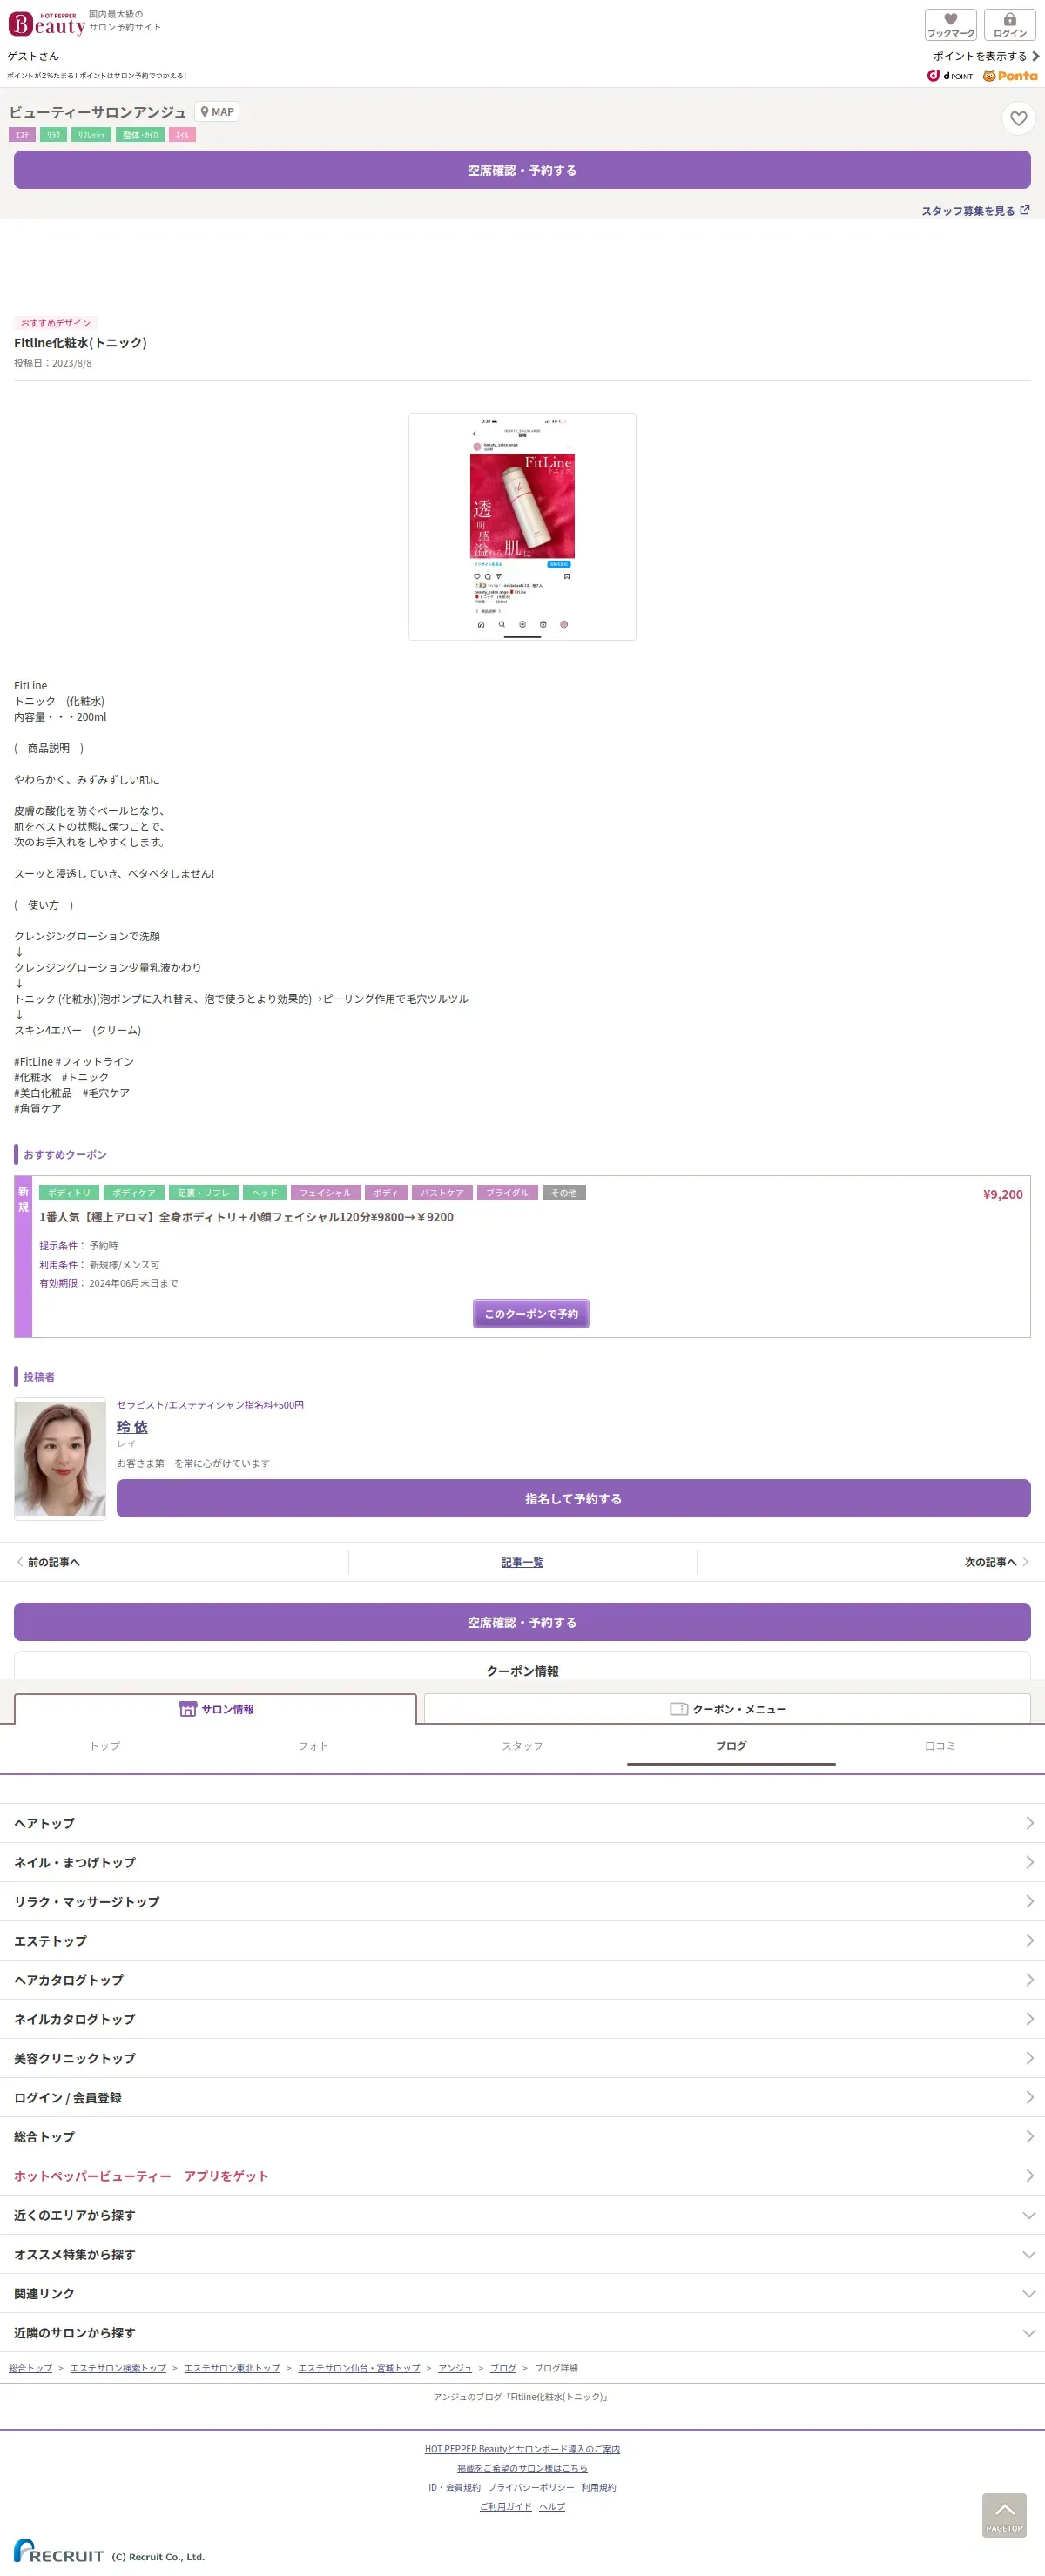Select the トップ sub-tab
The height and width of the screenshot is (2576, 1045).
(105, 1746)
